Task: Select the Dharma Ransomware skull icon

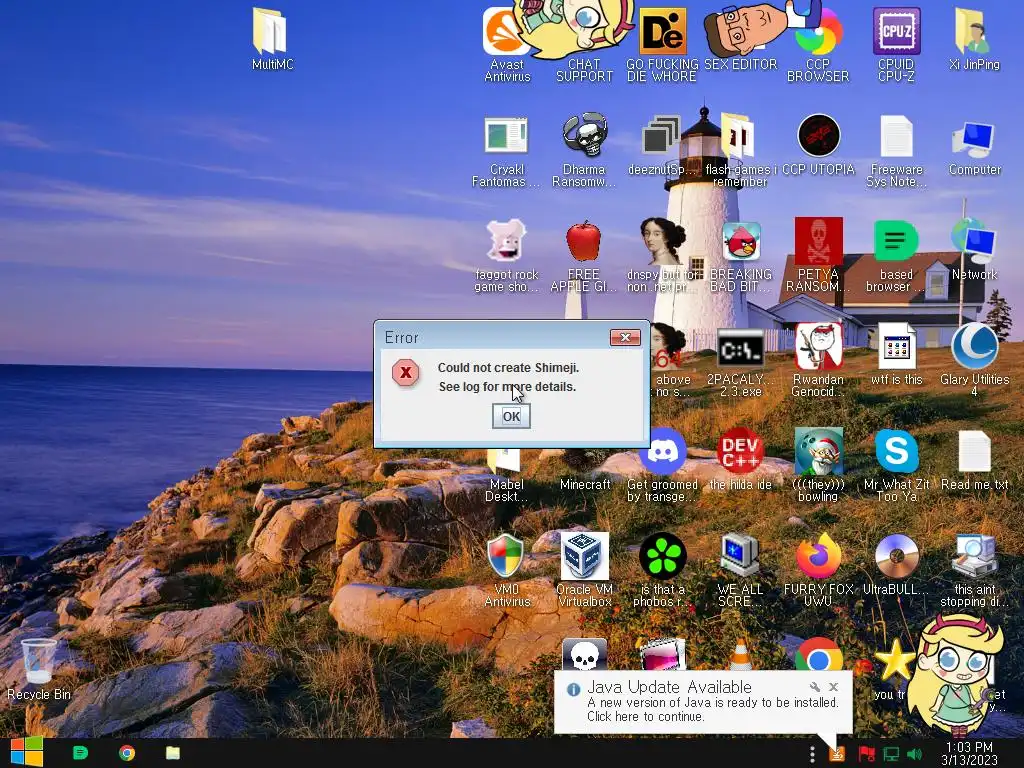Action: click(x=584, y=150)
